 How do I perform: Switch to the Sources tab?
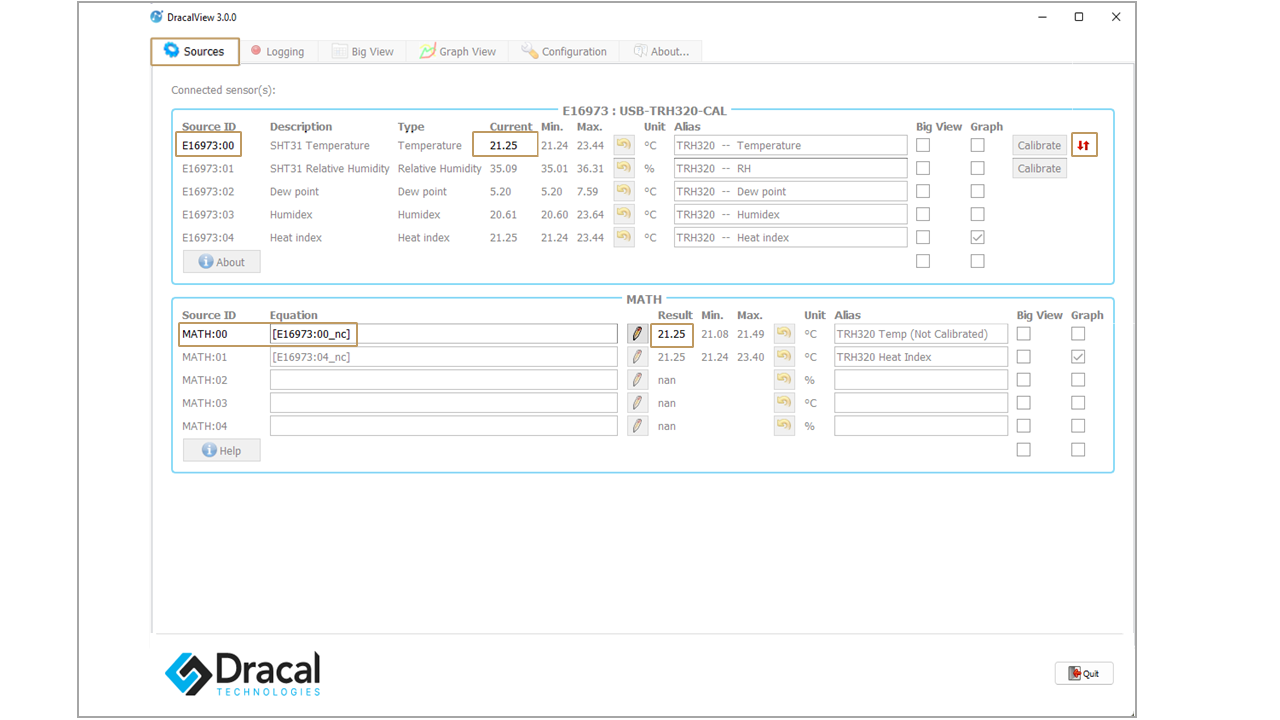pyautogui.click(x=195, y=51)
